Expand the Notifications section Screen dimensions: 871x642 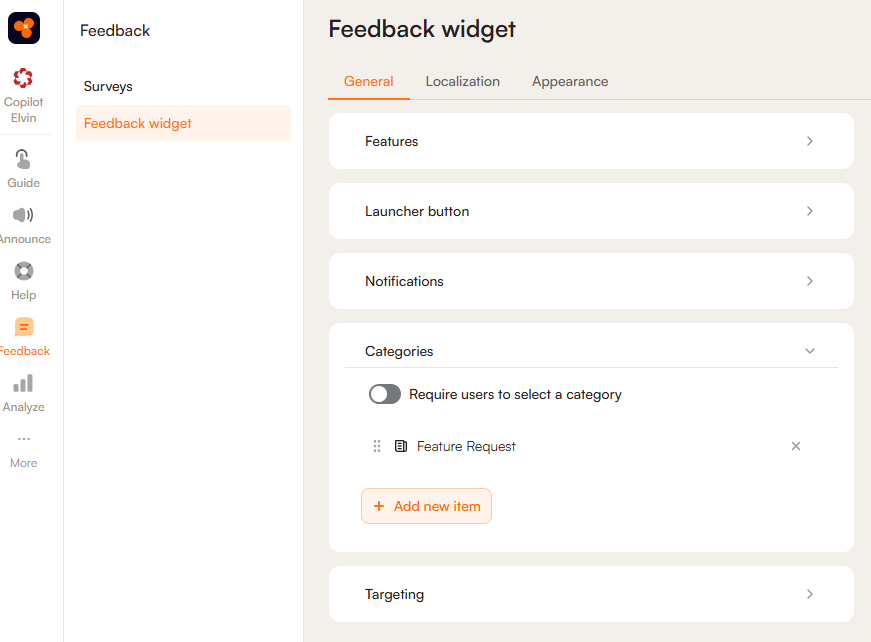point(809,281)
